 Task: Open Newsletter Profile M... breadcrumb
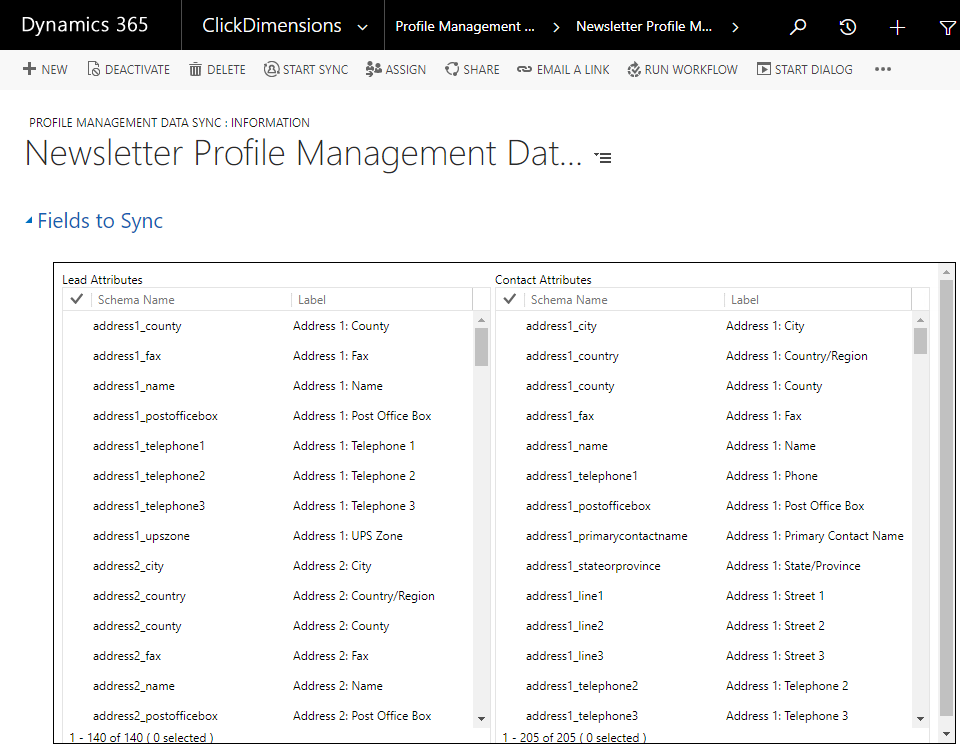pos(644,26)
